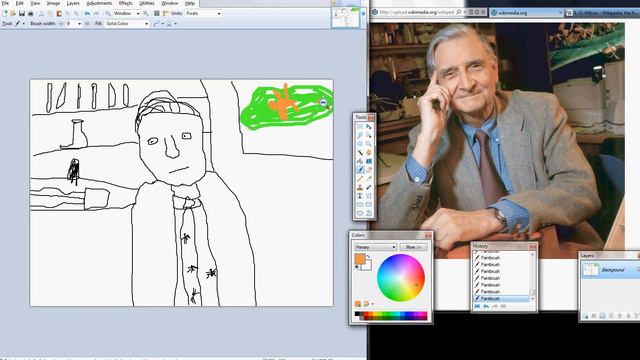This screenshot has height=360, width=640.
Task: Click the white secondary color swatch
Action: pyautogui.click(x=367, y=266)
